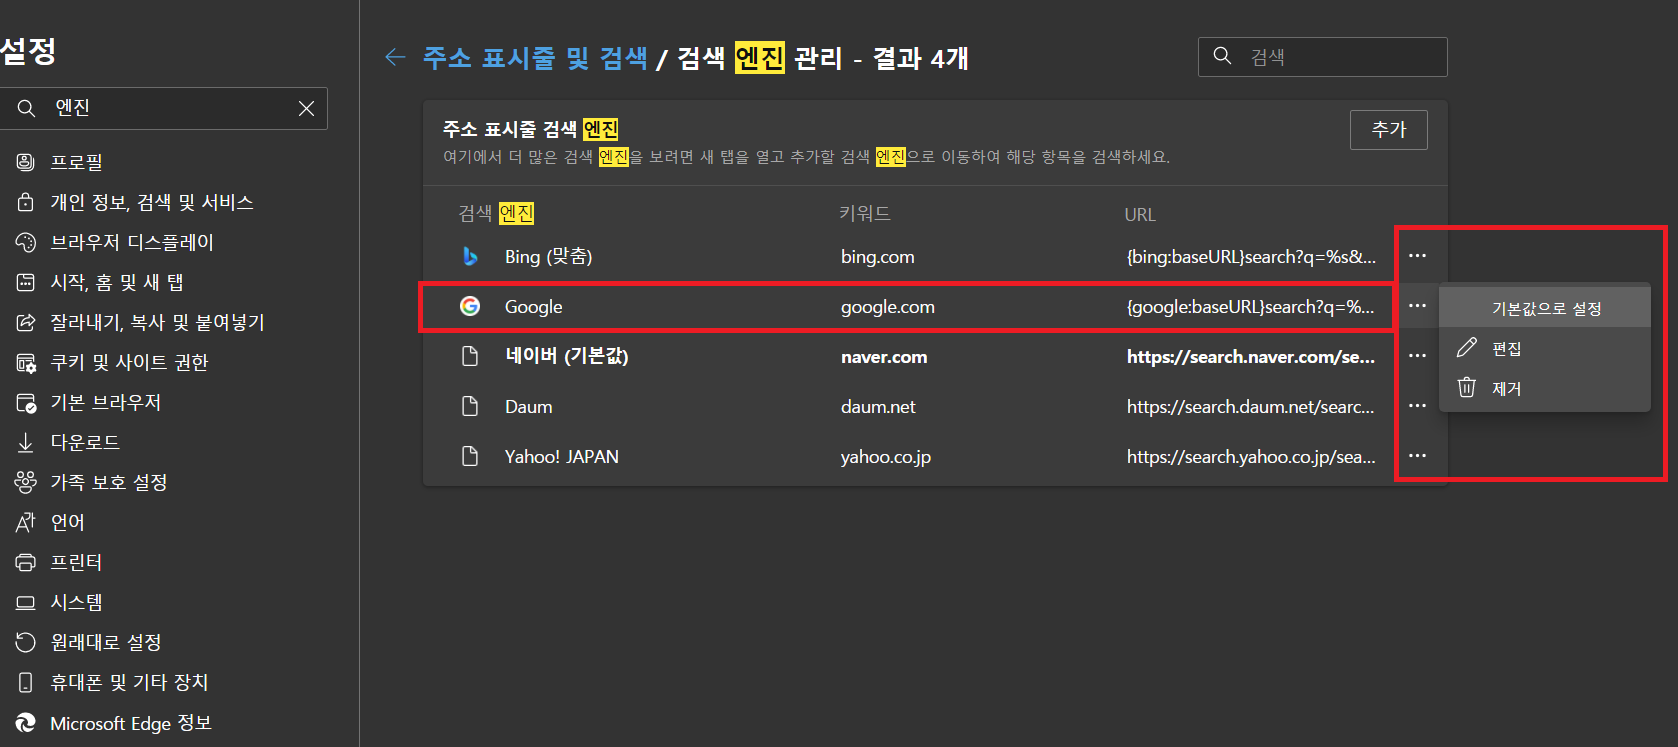Click the page icon in the Daum row
Screen dimensions: 1678x747
coord(470,406)
